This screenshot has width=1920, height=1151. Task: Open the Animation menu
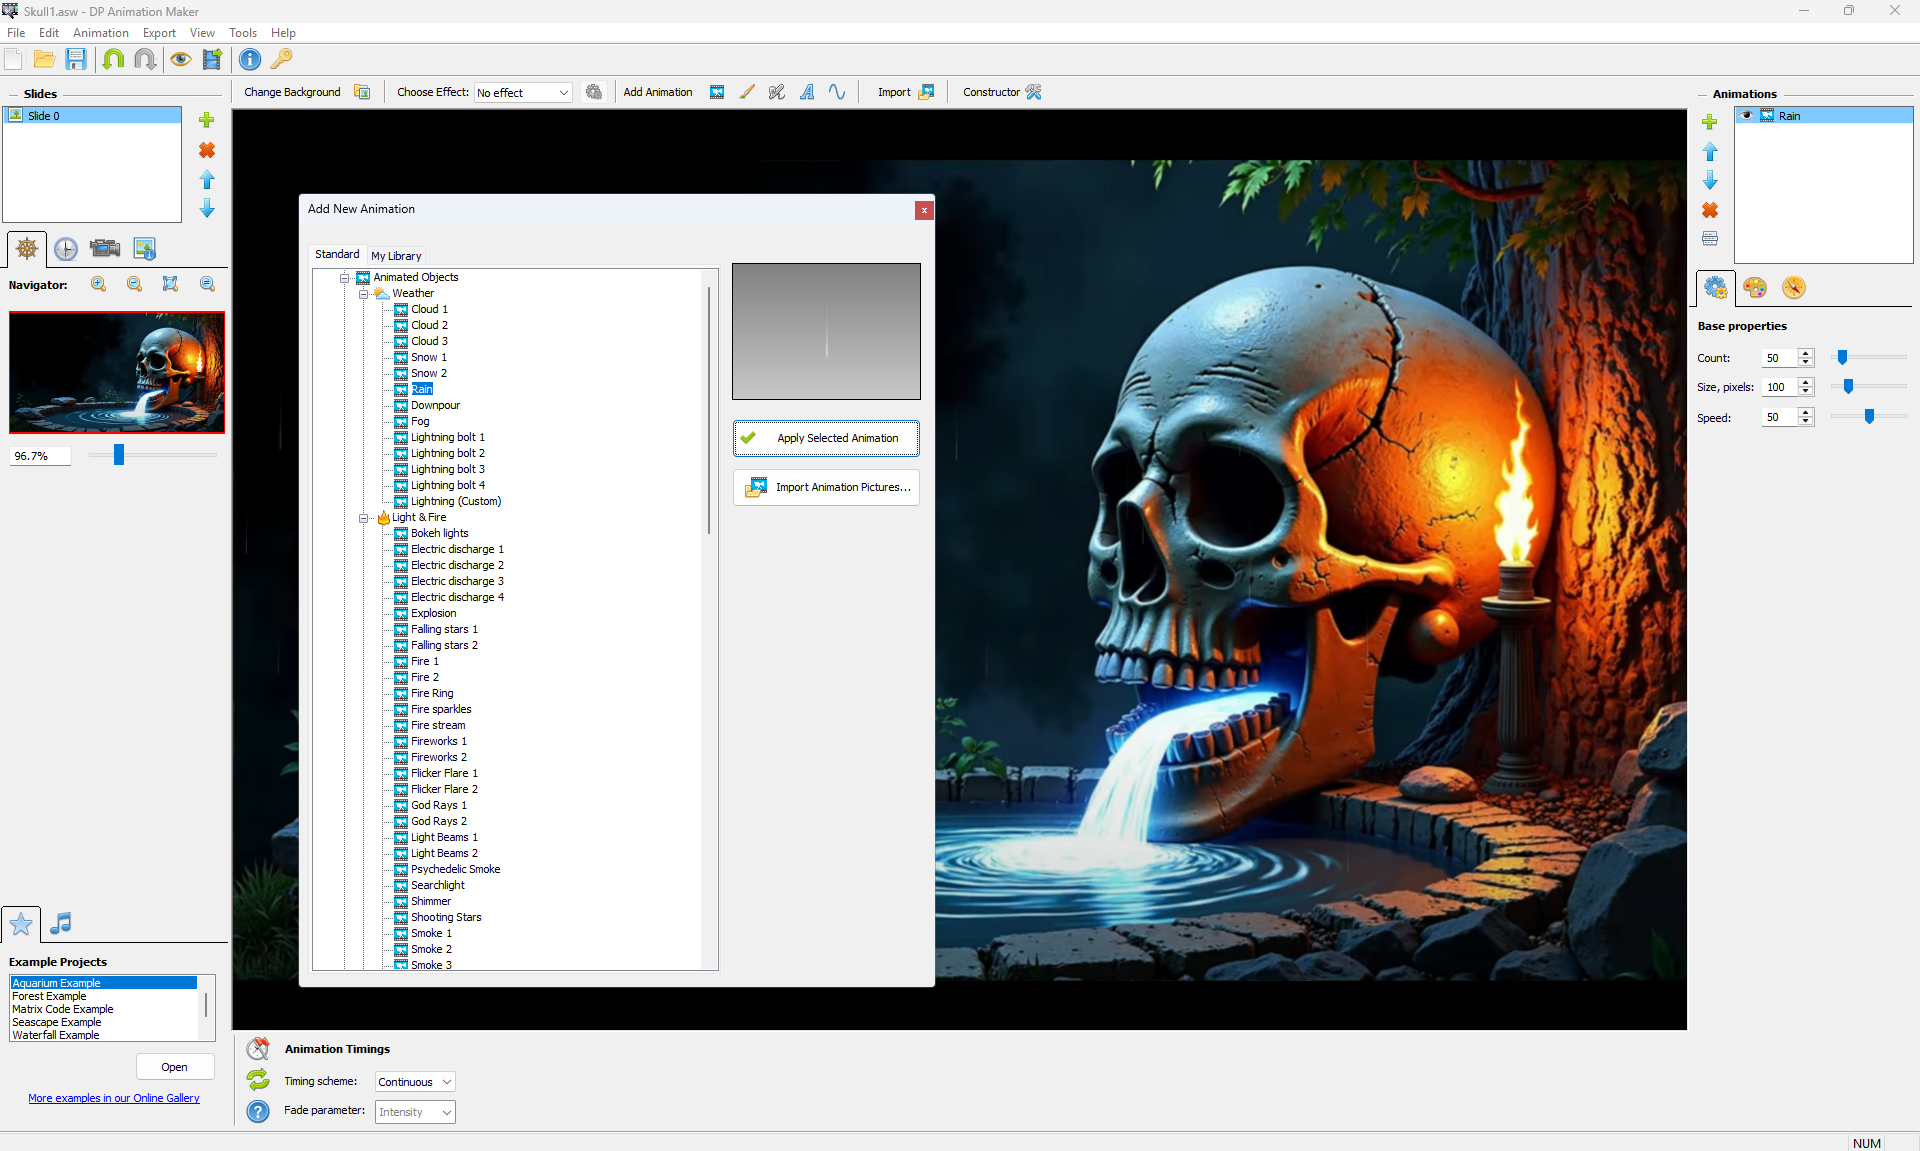tap(100, 33)
